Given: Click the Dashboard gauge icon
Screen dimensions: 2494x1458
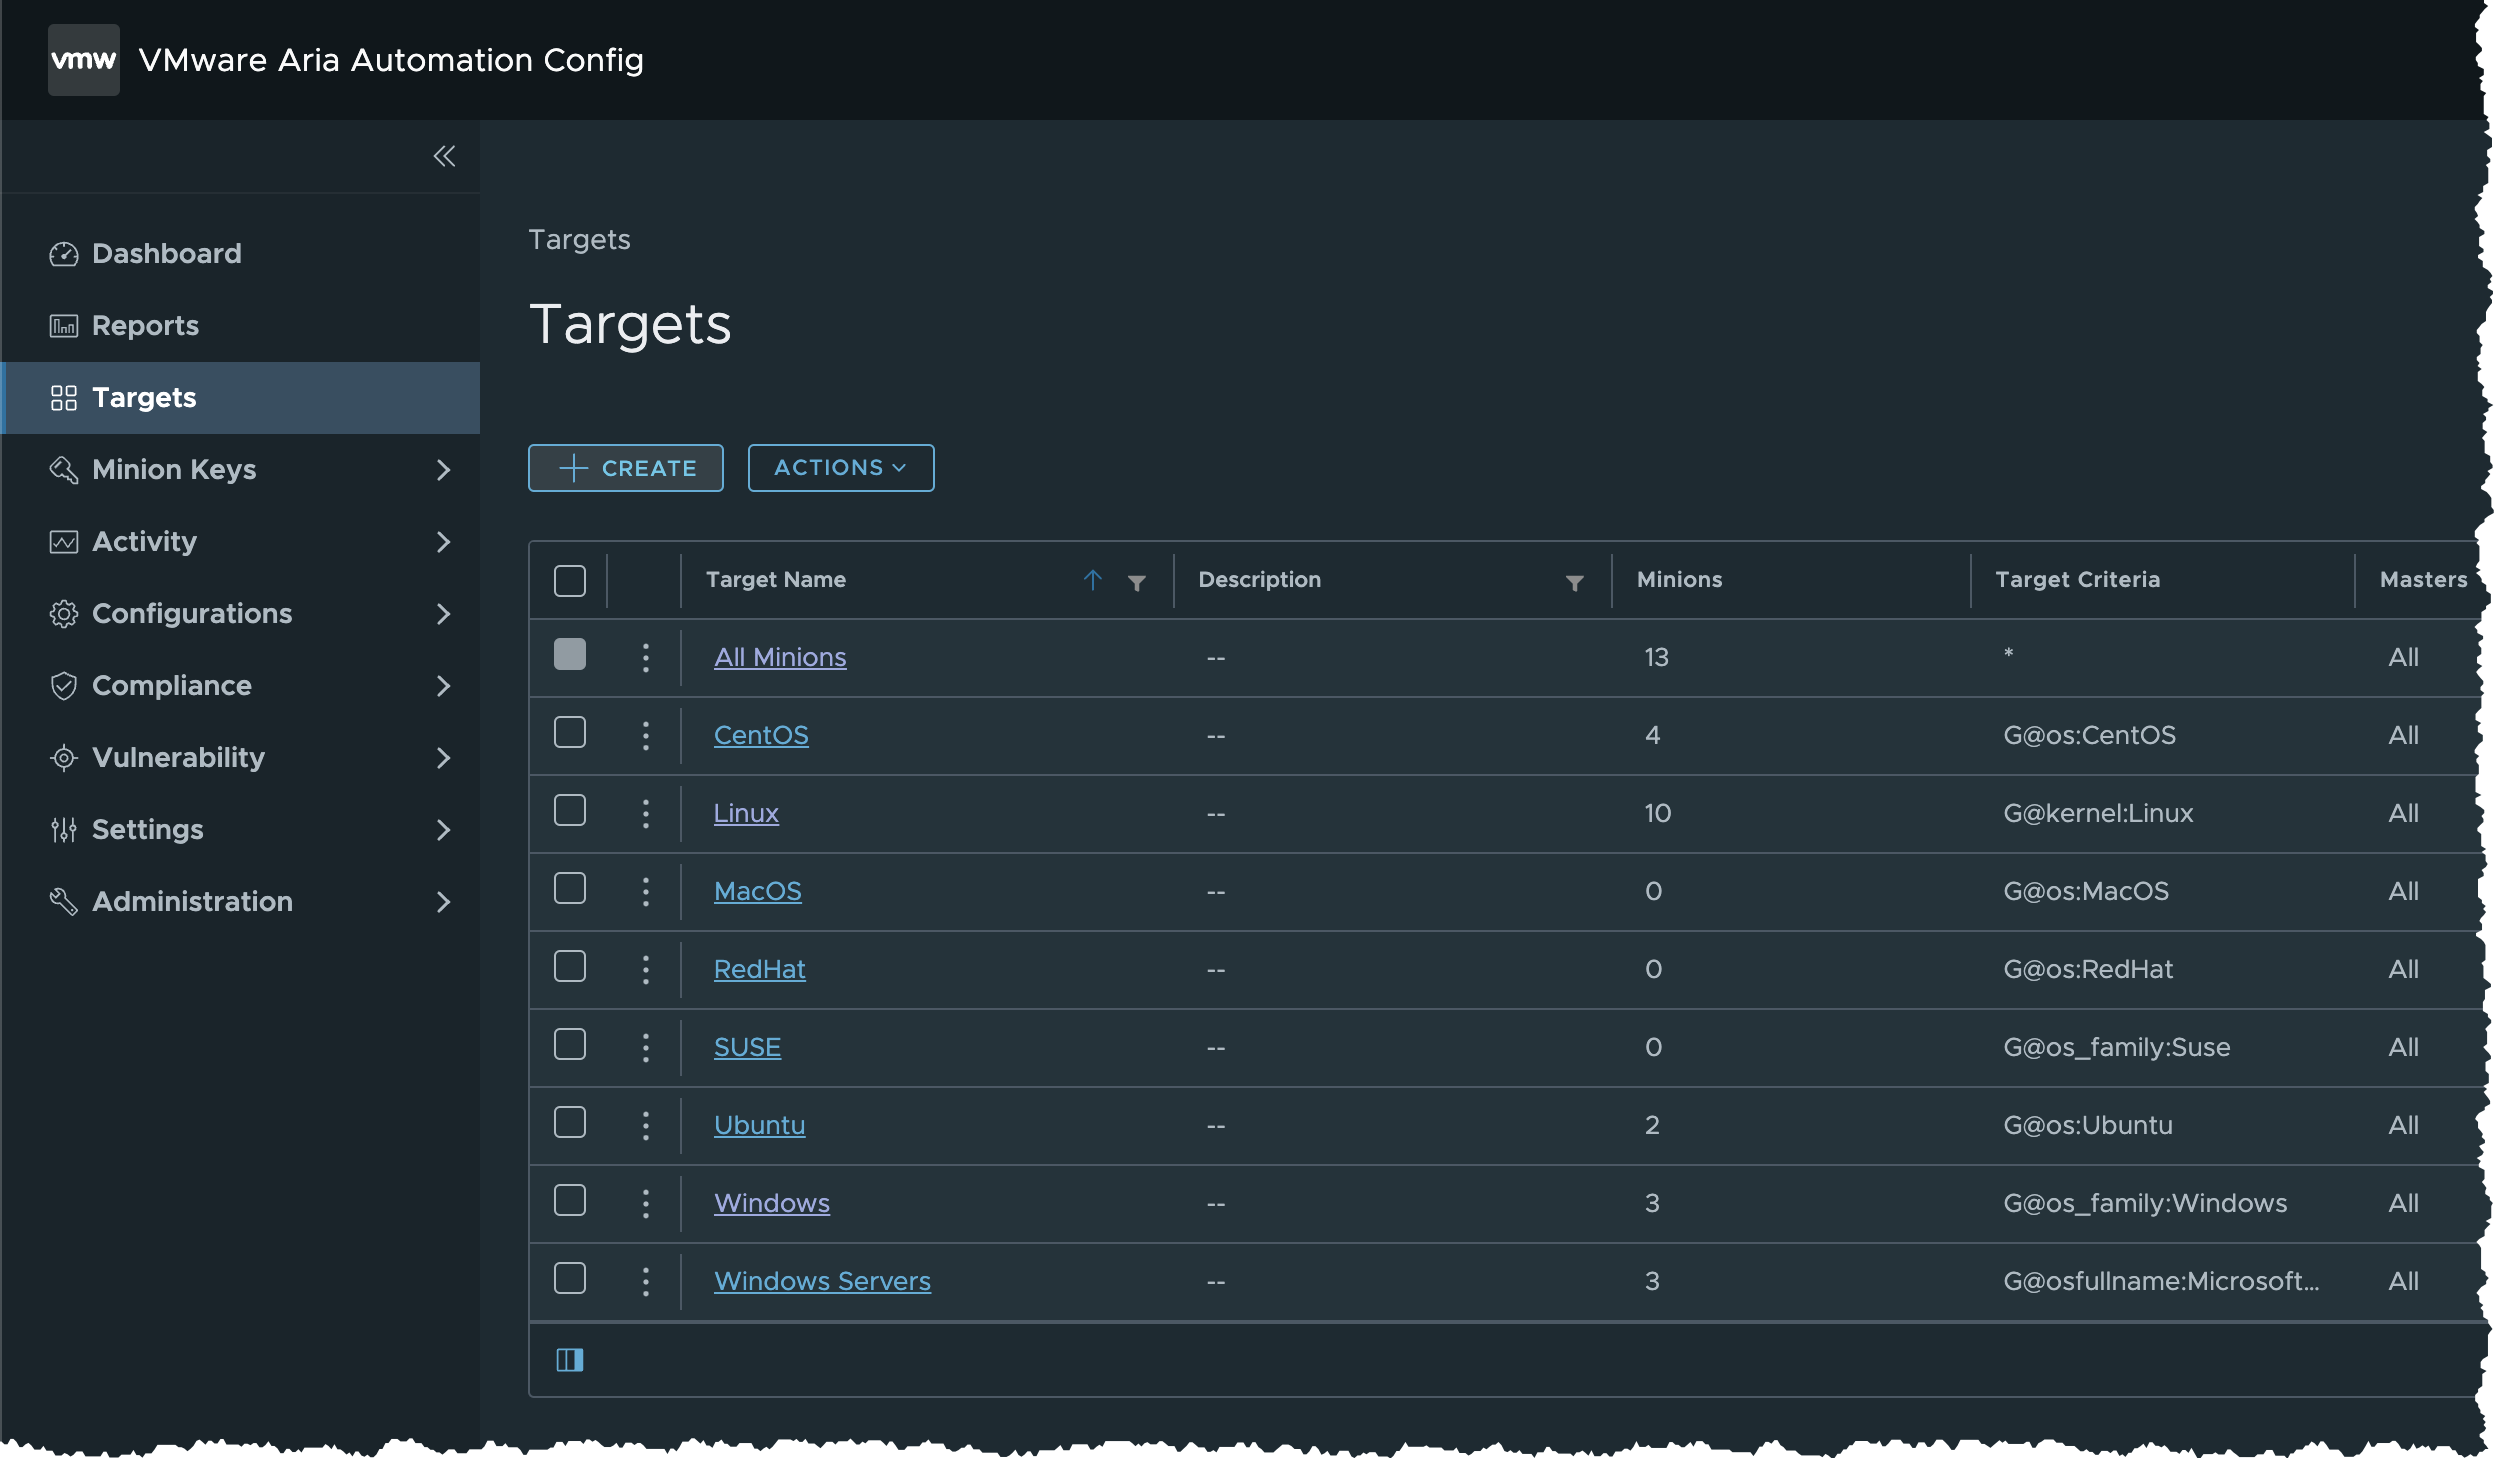Looking at the screenshot, I should tap(64, 254).
